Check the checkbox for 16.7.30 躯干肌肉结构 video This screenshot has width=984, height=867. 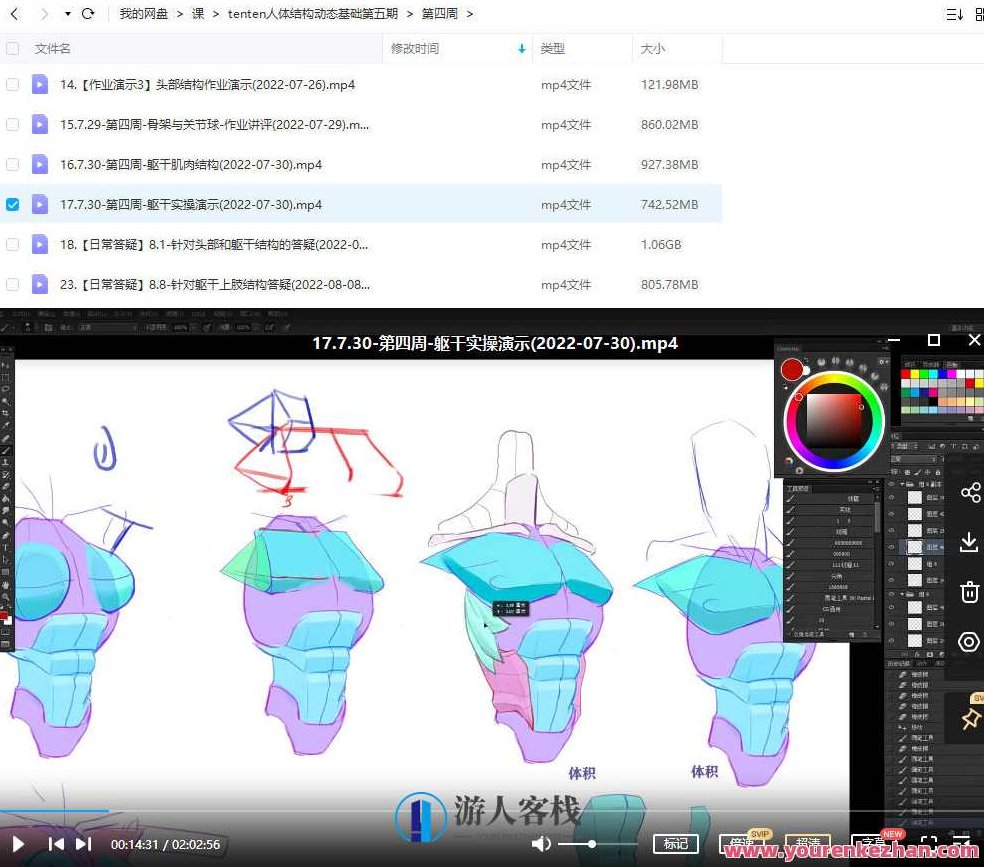click(12, 164)
